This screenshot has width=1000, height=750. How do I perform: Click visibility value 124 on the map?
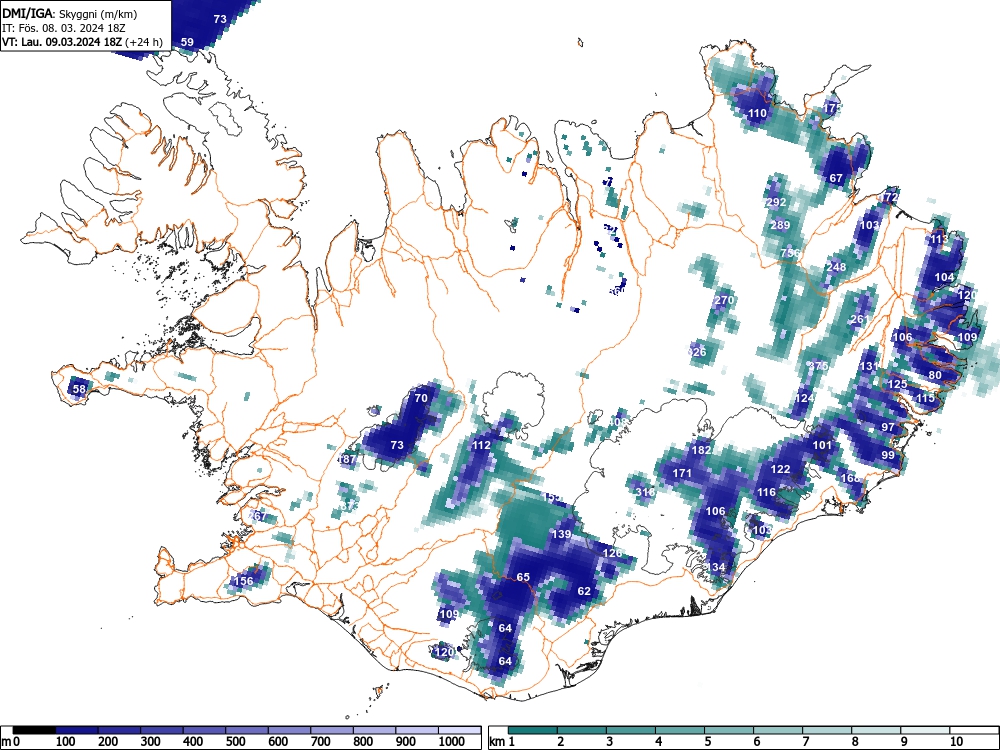coord(805,398)
